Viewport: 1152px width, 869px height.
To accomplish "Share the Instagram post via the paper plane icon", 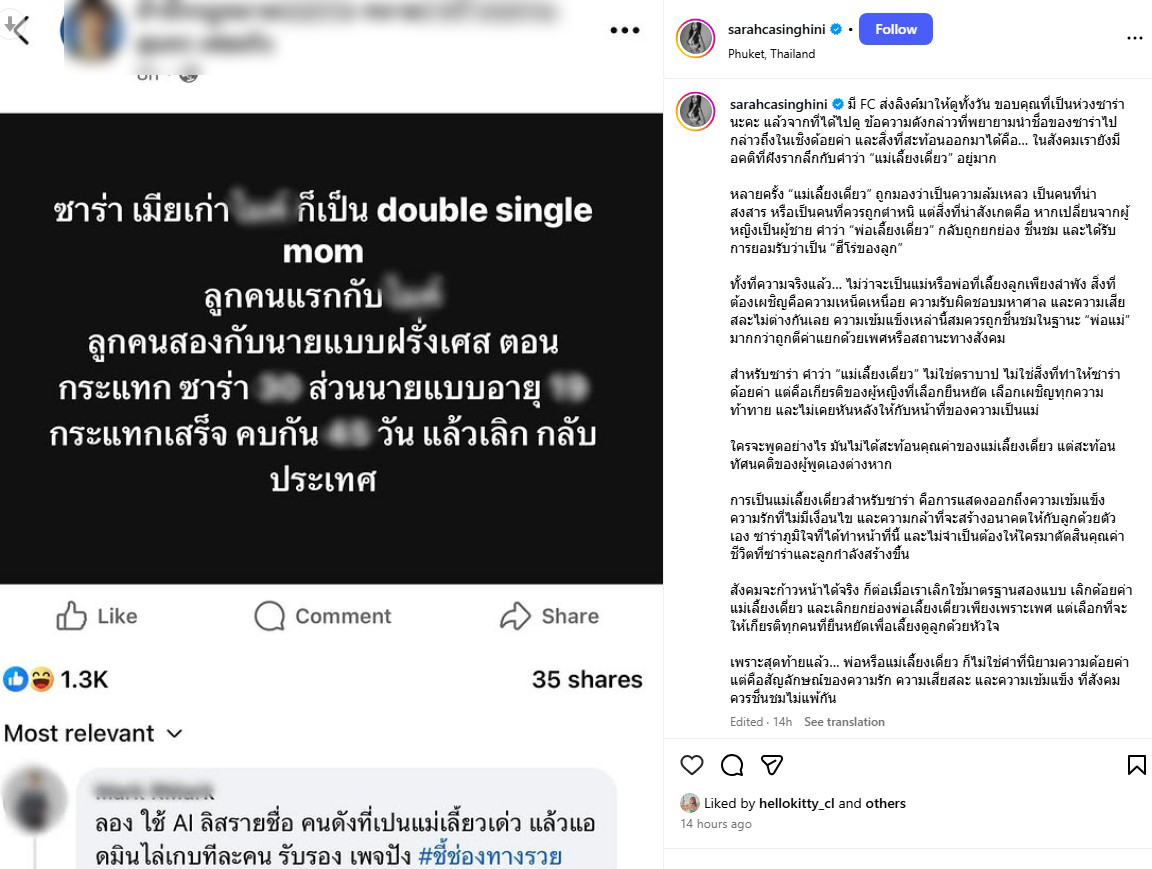I will point(771,765).
